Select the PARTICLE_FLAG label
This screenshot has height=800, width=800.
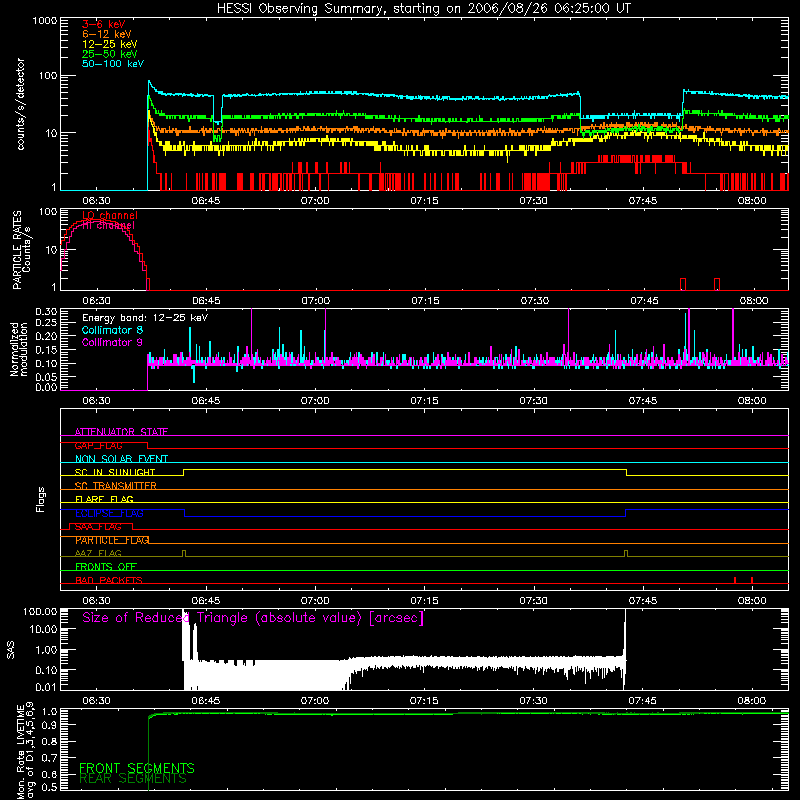[x=112, y=540]
